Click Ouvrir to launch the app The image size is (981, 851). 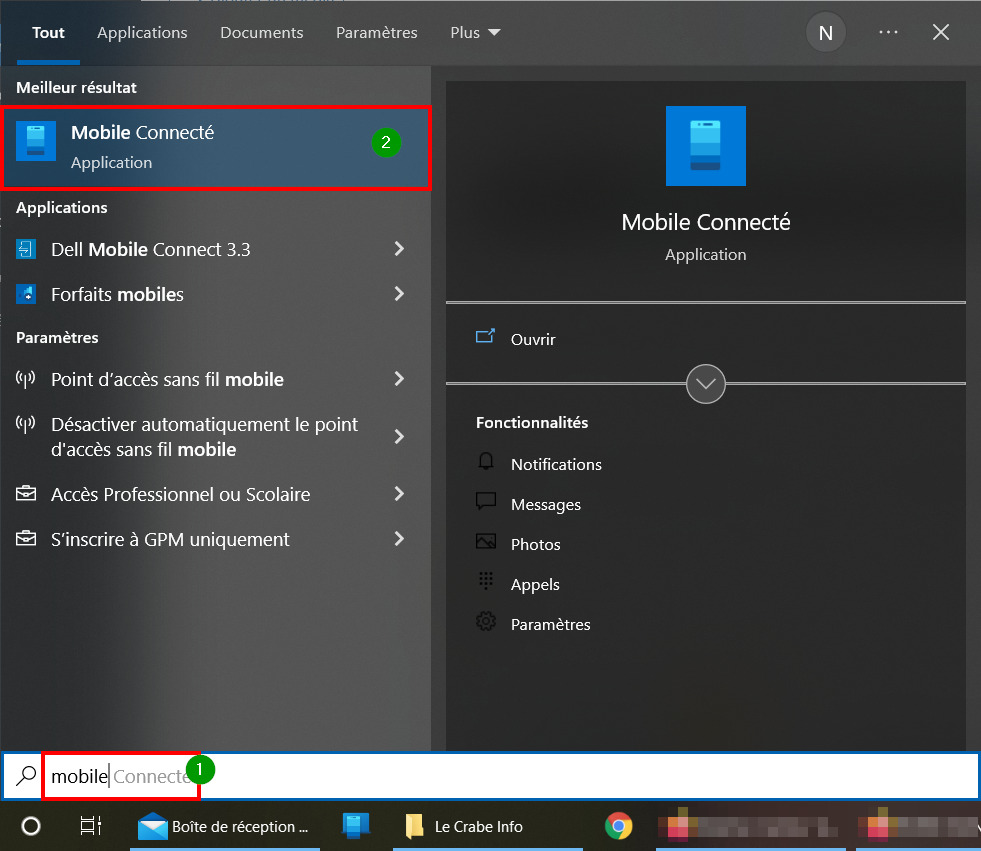[x=532, y=339]
